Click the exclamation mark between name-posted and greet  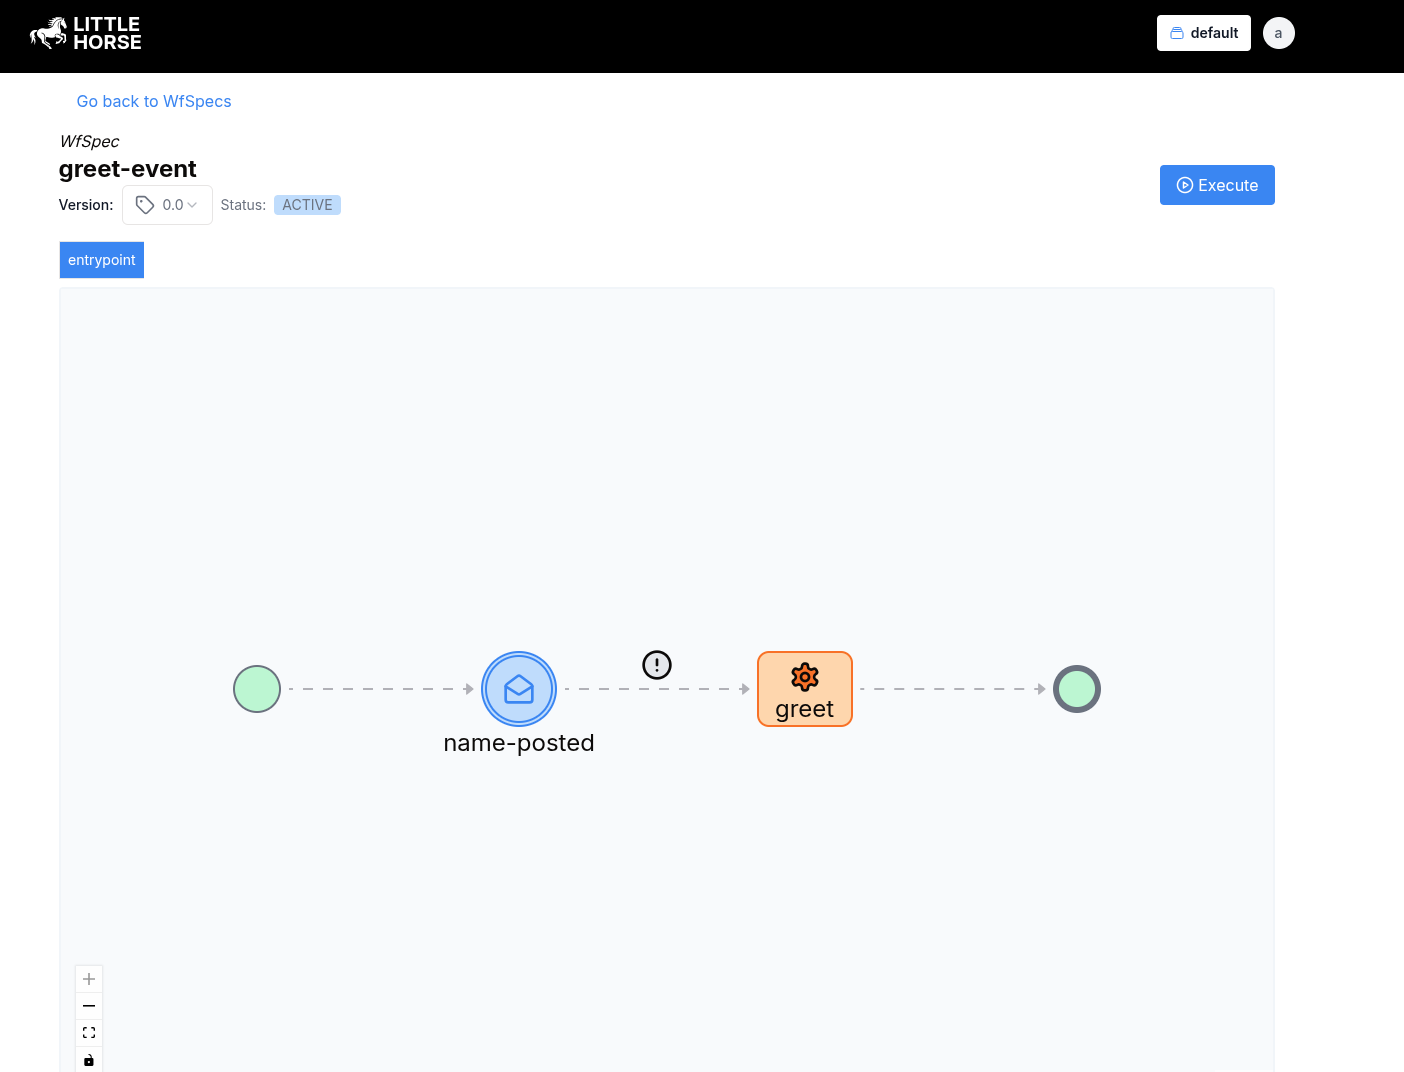coord(656,664)
